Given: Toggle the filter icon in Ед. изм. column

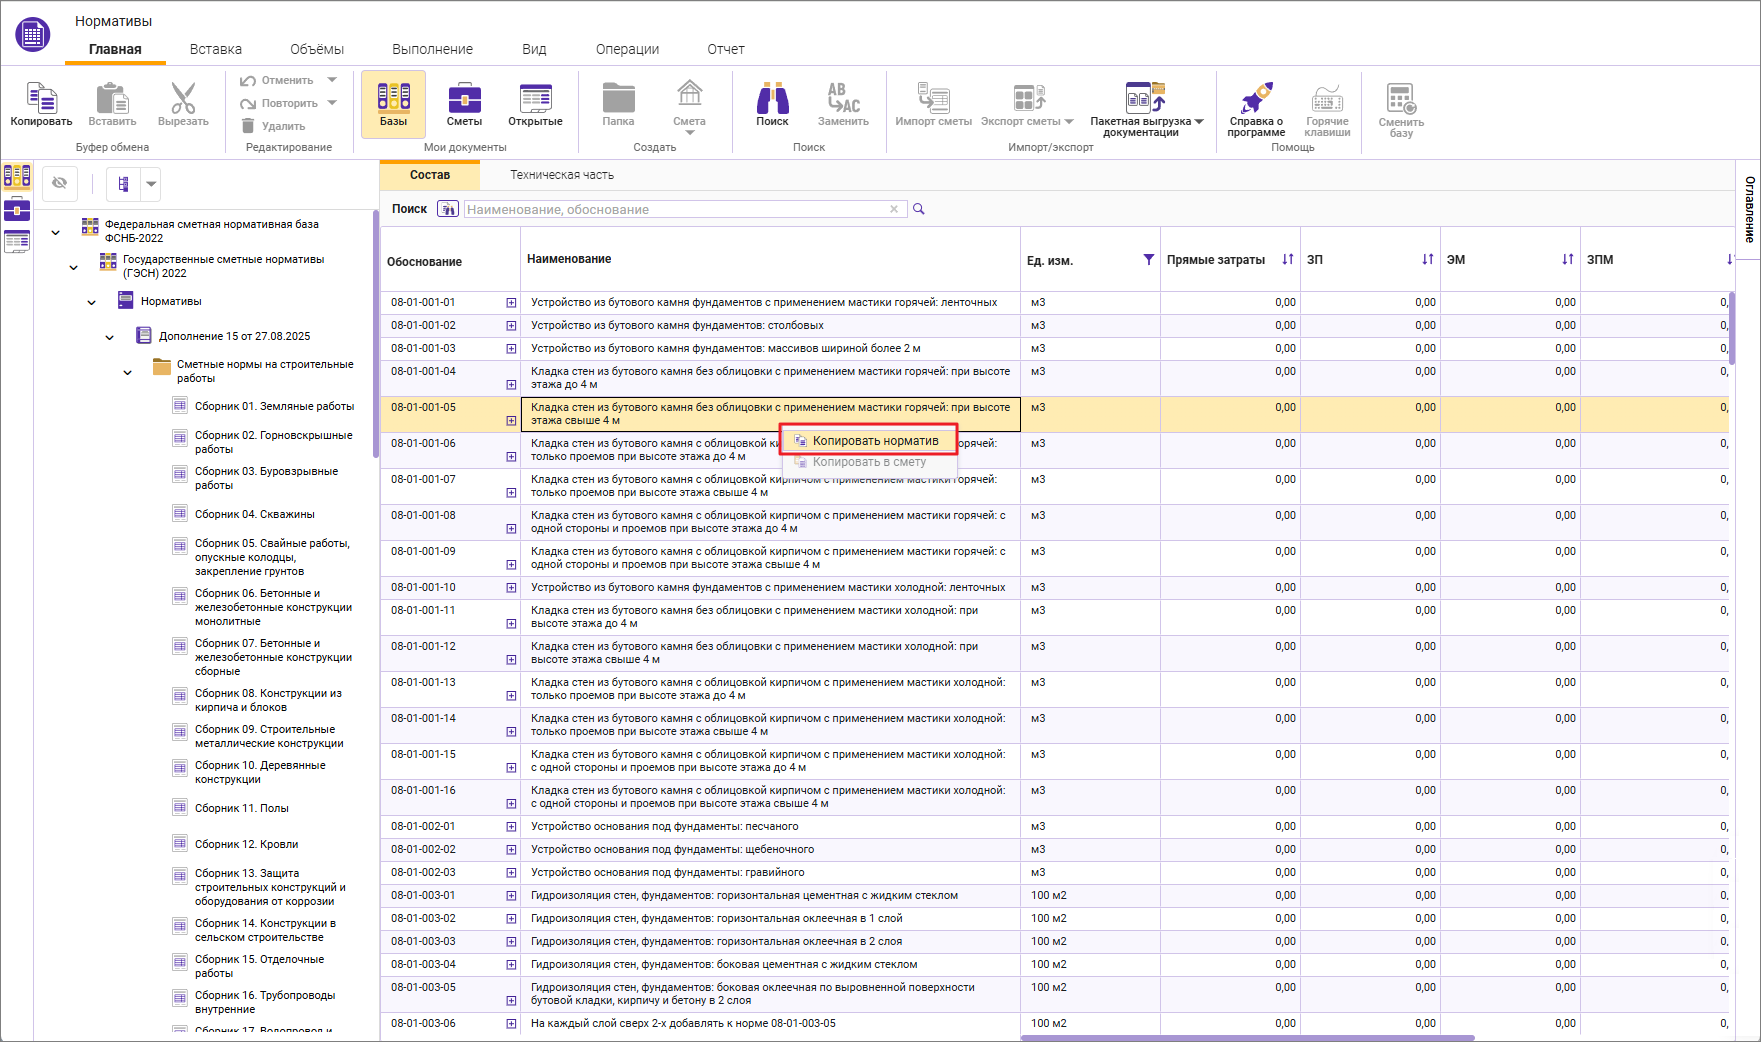Looking at the screenshot, I should (x=1148, y=260).
